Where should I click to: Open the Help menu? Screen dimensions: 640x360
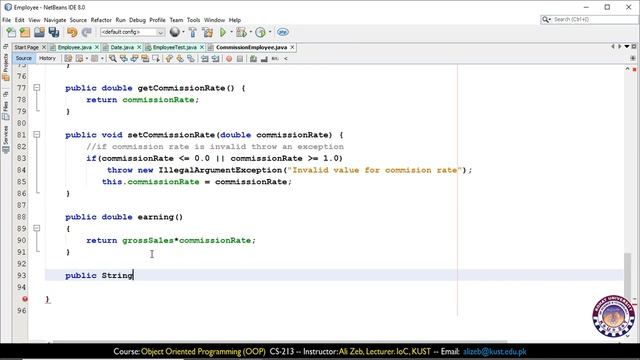(x=235, y=20)
